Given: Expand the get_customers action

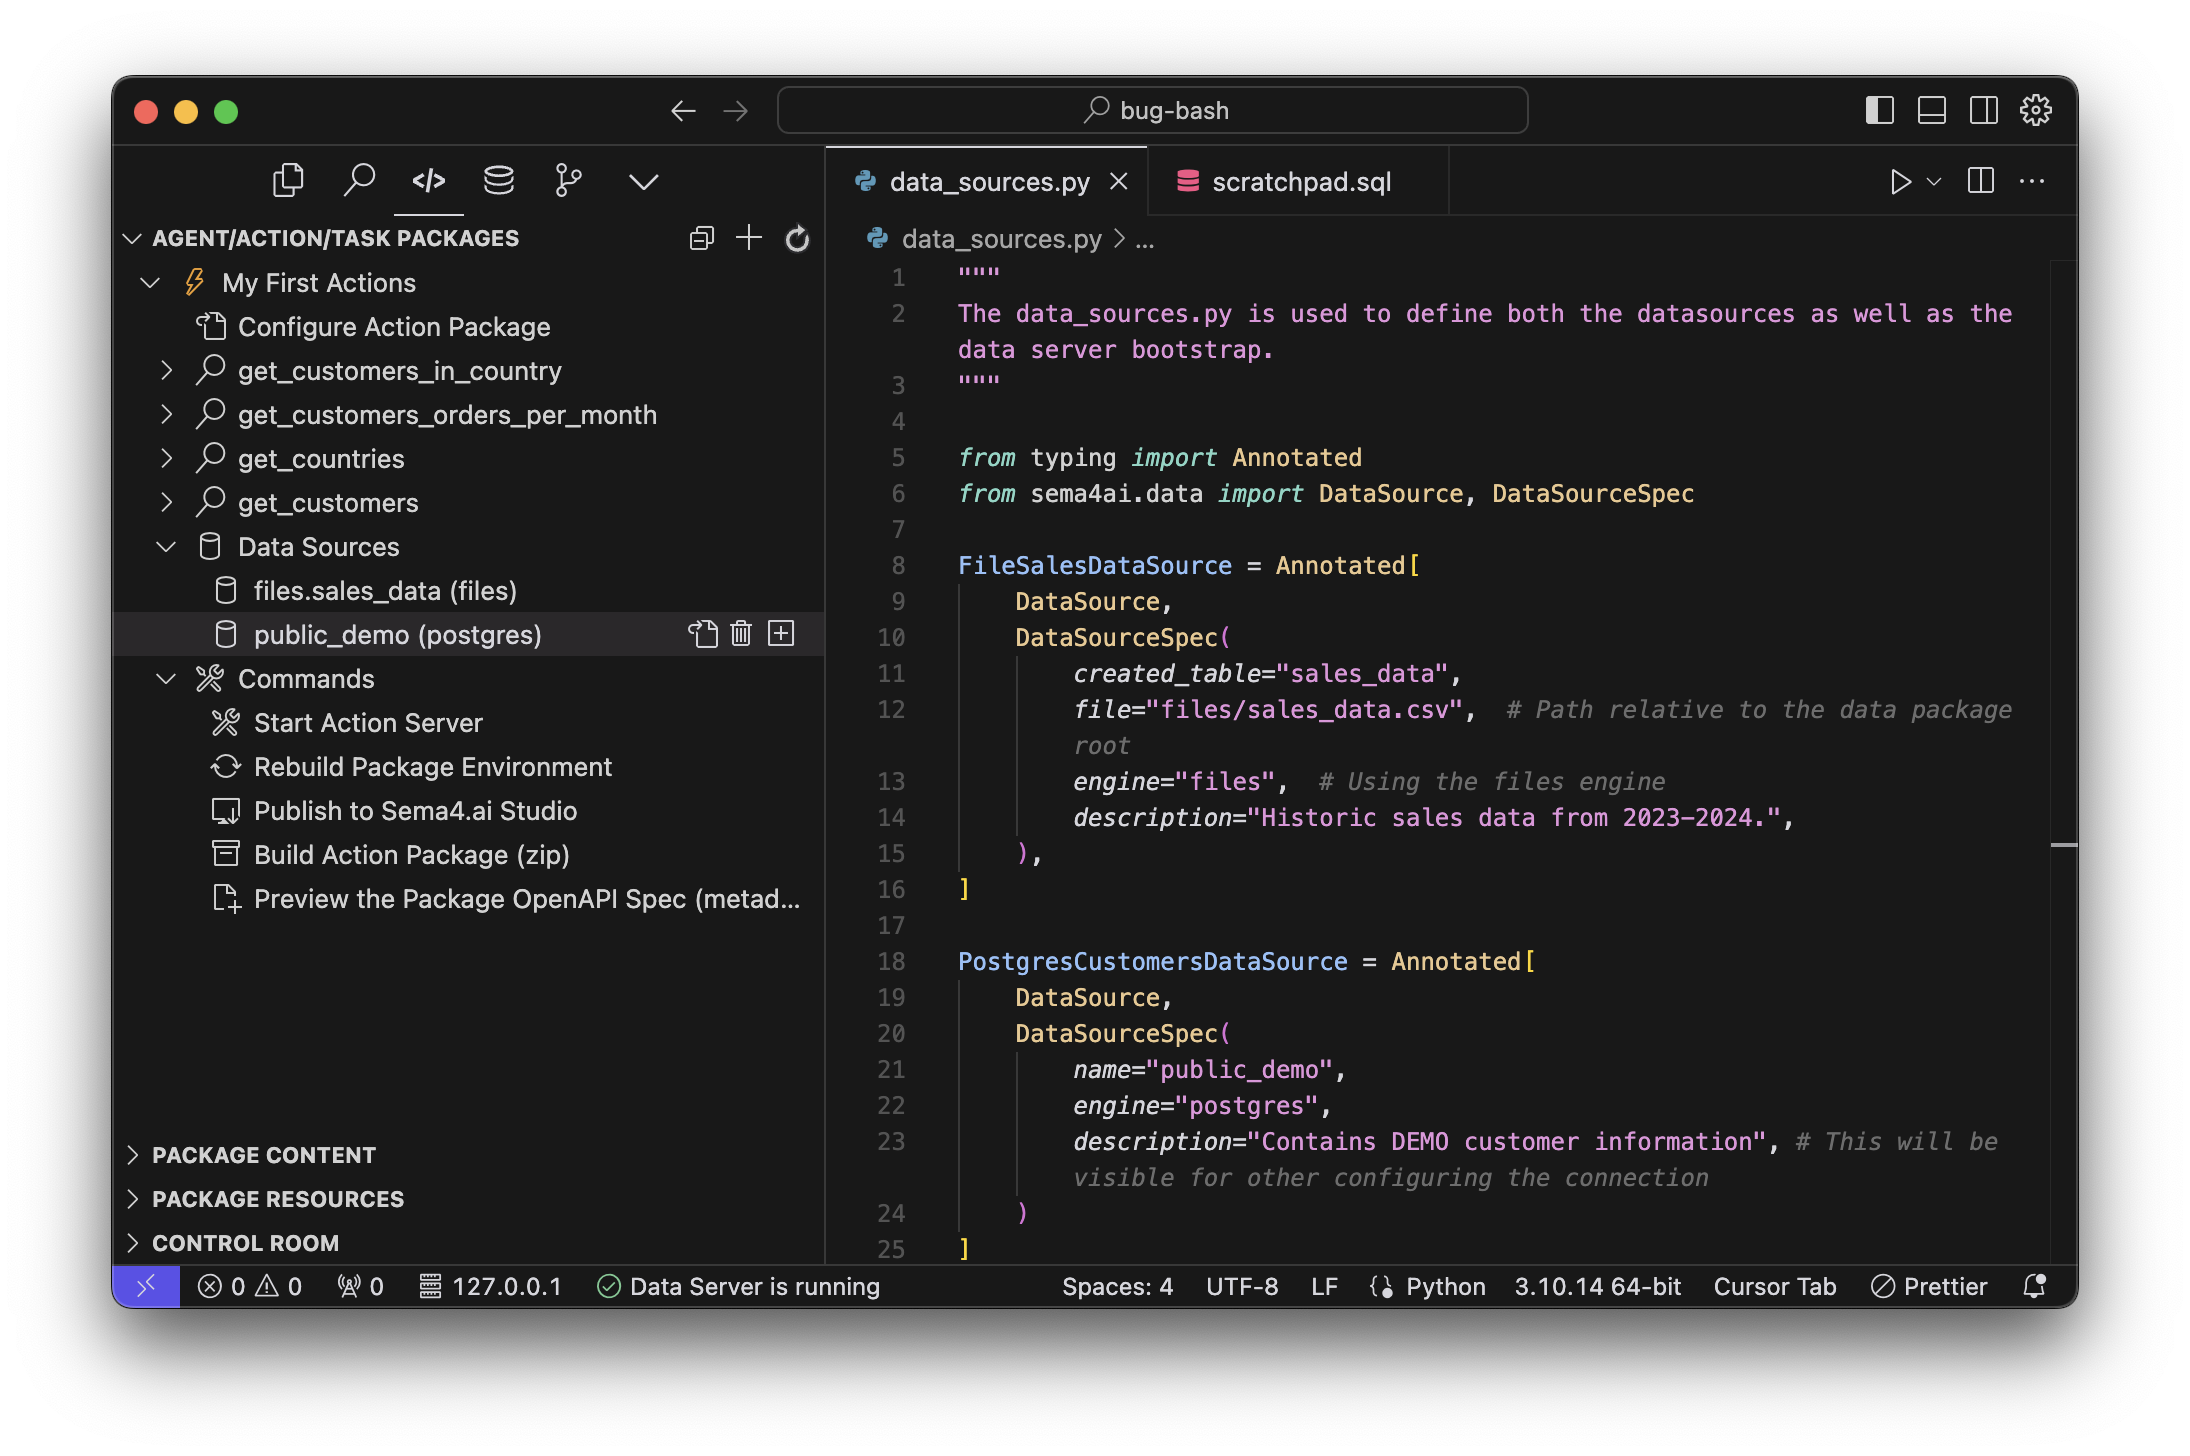Looking at the screenshot, I should [x=166, y=503].
